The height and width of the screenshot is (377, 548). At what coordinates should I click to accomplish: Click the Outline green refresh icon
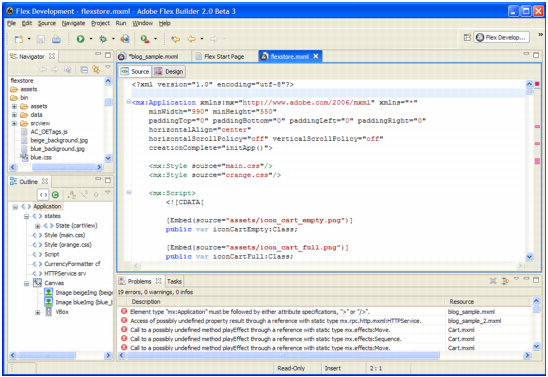[55, 195]
